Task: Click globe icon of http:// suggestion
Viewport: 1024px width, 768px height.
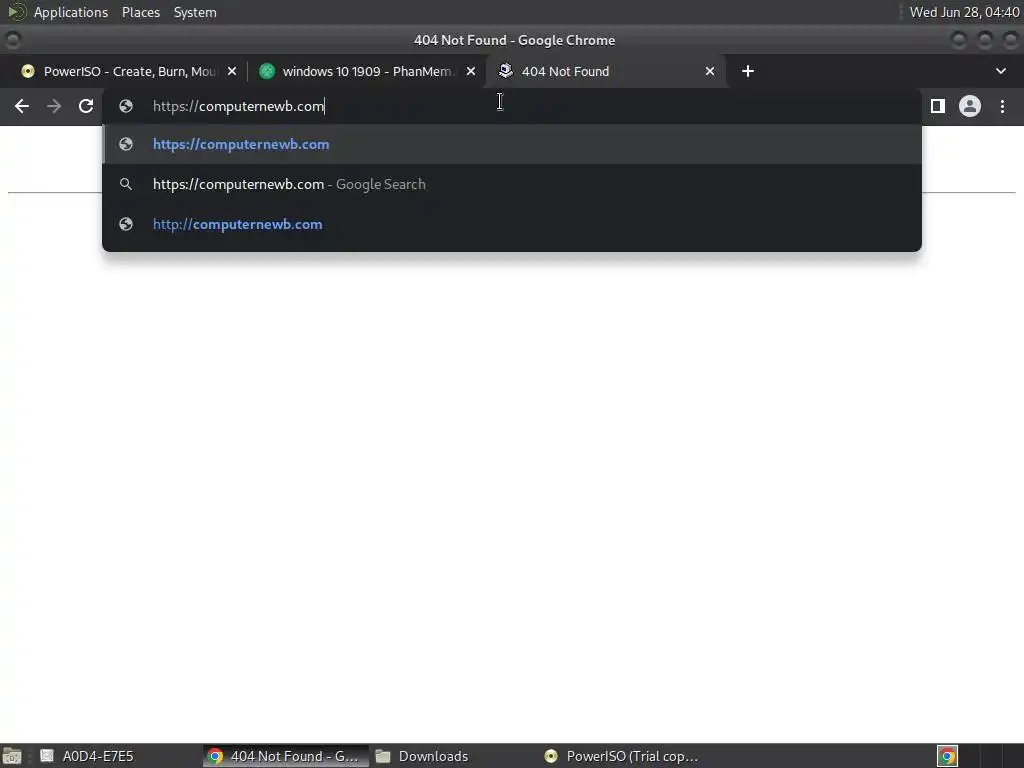Action: (x=126, y=224)
